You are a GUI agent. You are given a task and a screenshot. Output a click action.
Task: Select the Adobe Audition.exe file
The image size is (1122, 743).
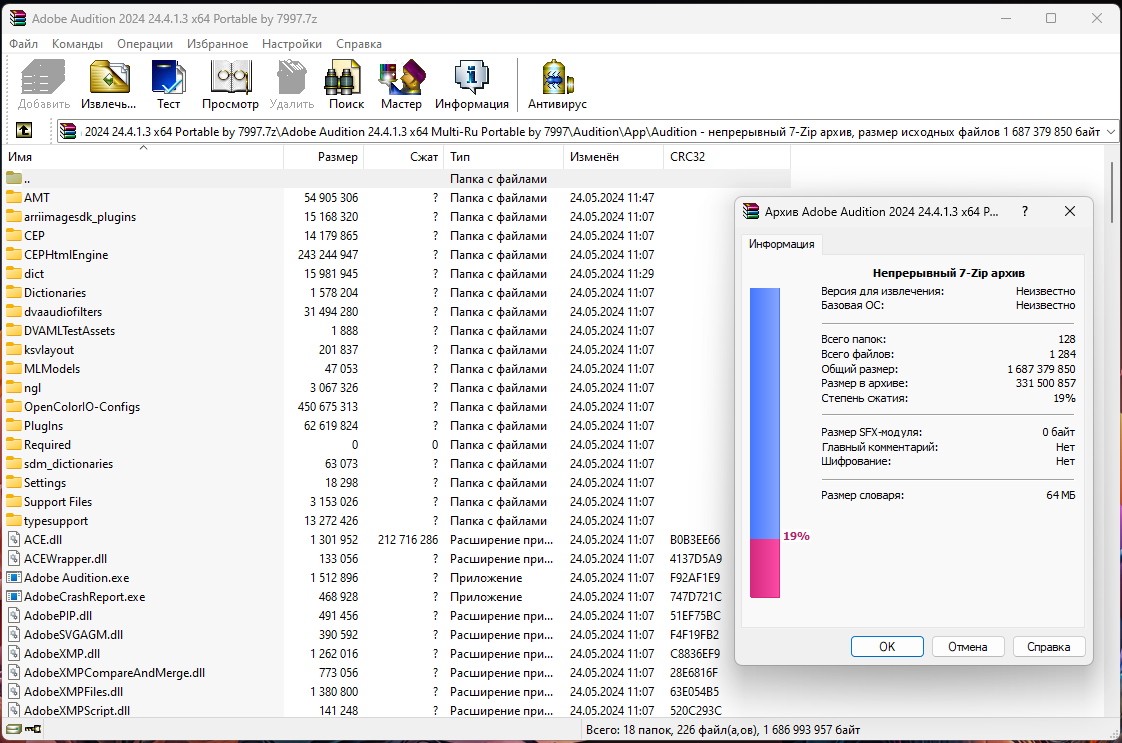(x=76, y=578)
